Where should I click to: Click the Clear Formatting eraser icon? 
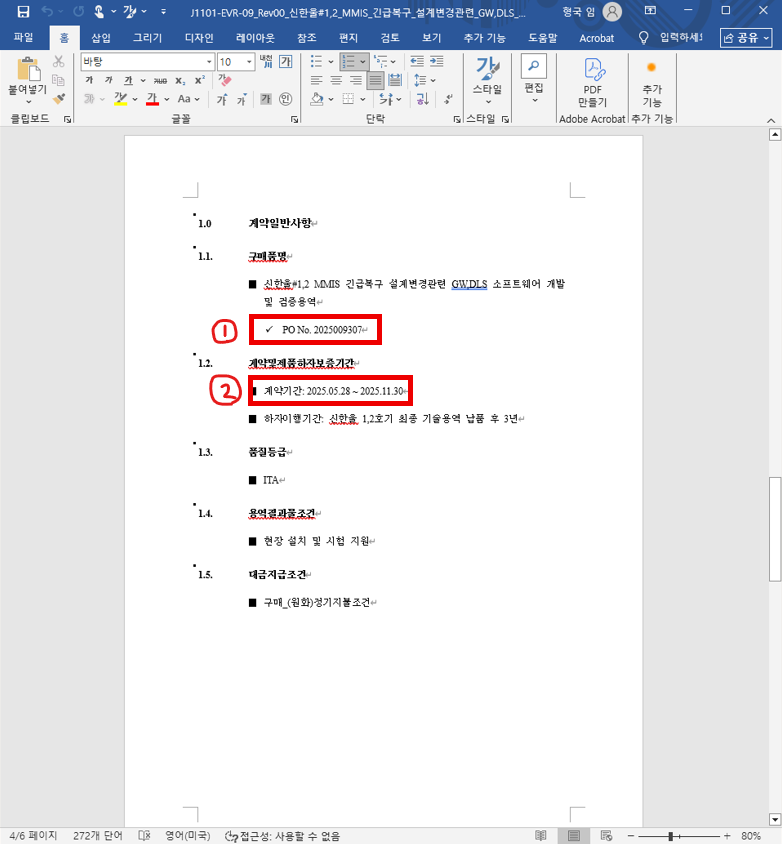[225, 80]
